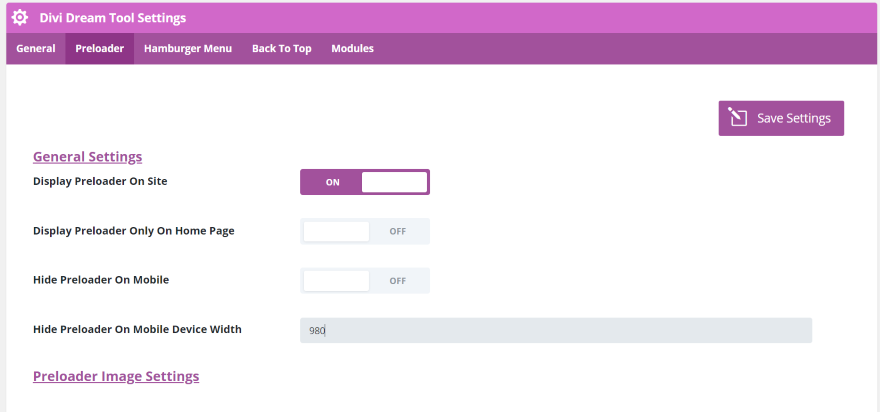Click the Save Settings button
Viewport: 880px width, 412px height.
tap(781, 118)
